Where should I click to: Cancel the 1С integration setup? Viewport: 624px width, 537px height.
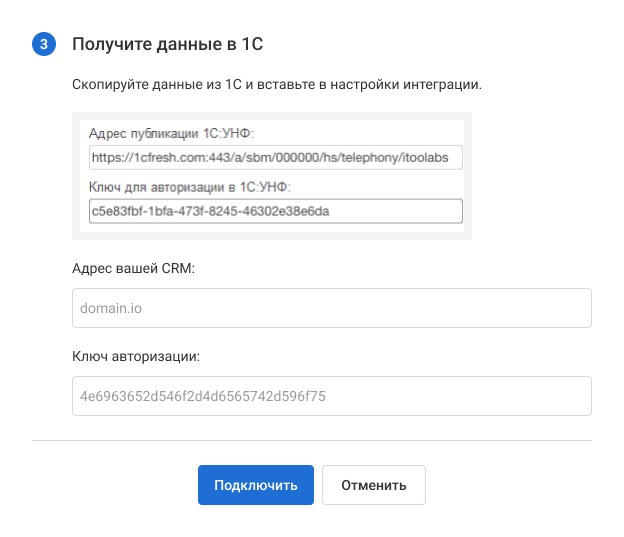[374, 485]
